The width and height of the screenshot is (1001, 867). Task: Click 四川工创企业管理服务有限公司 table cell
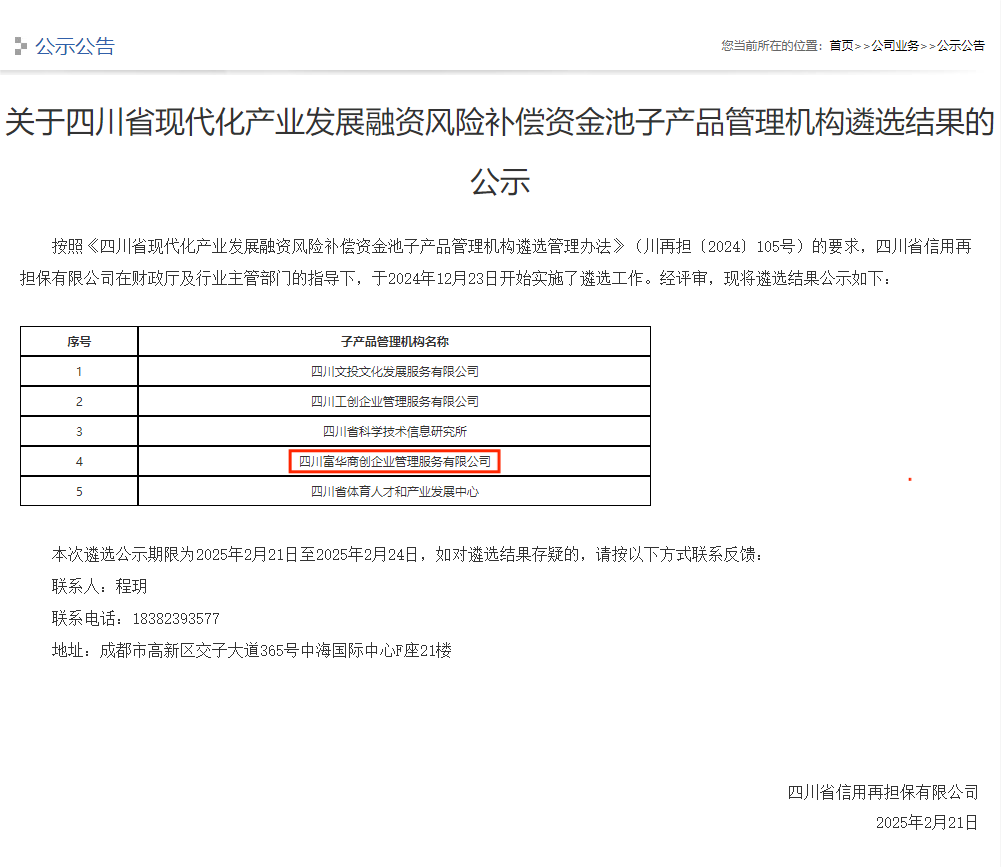point(395,402)
